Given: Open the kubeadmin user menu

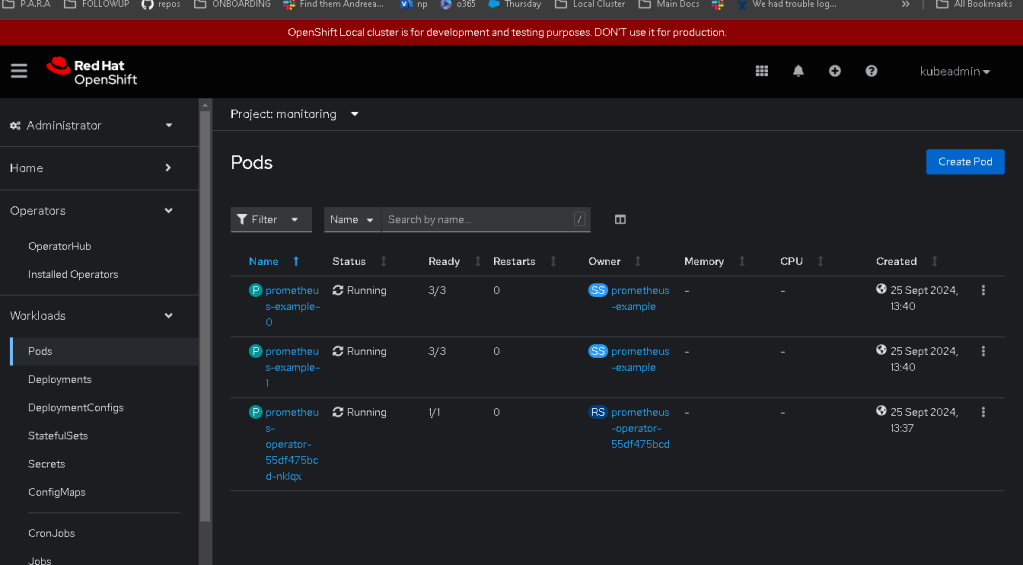Looking at the screenshot, I should click(x=954, y=71).
